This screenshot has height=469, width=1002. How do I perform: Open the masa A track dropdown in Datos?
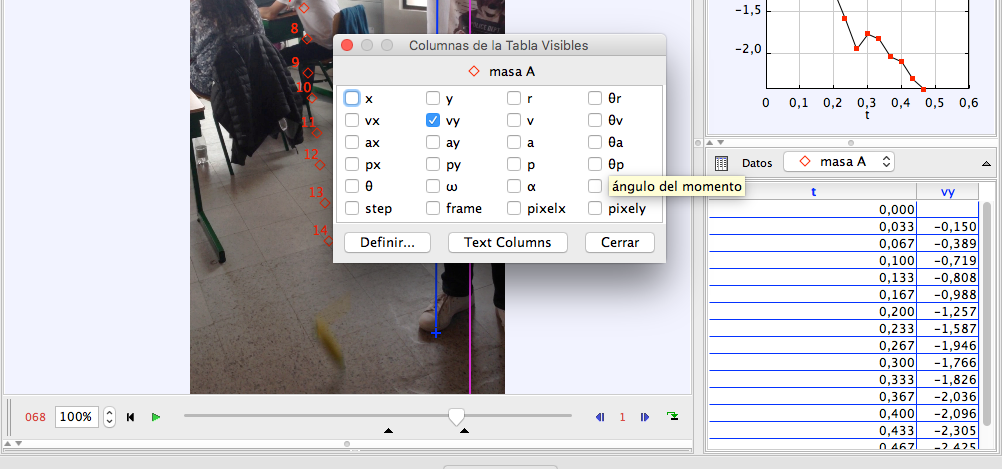coord(839,162)
